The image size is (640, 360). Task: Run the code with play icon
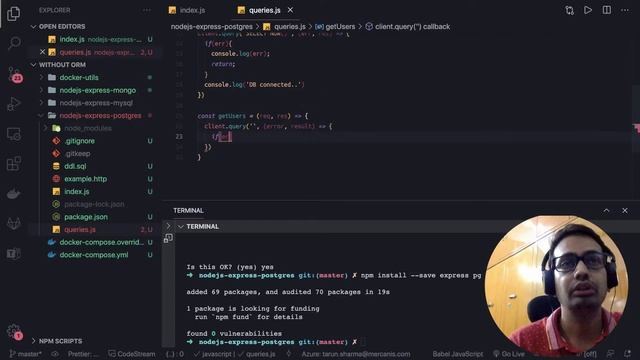[x=588, y=10]
